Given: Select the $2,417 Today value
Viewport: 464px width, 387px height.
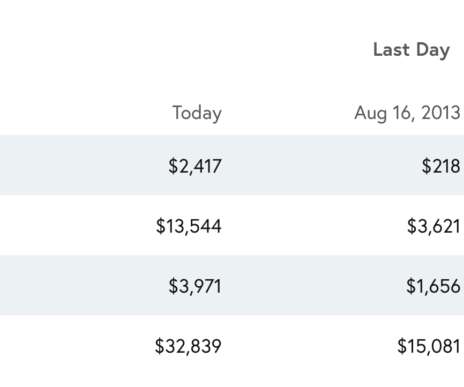Looking at the screenshot, I should [195, 166].
